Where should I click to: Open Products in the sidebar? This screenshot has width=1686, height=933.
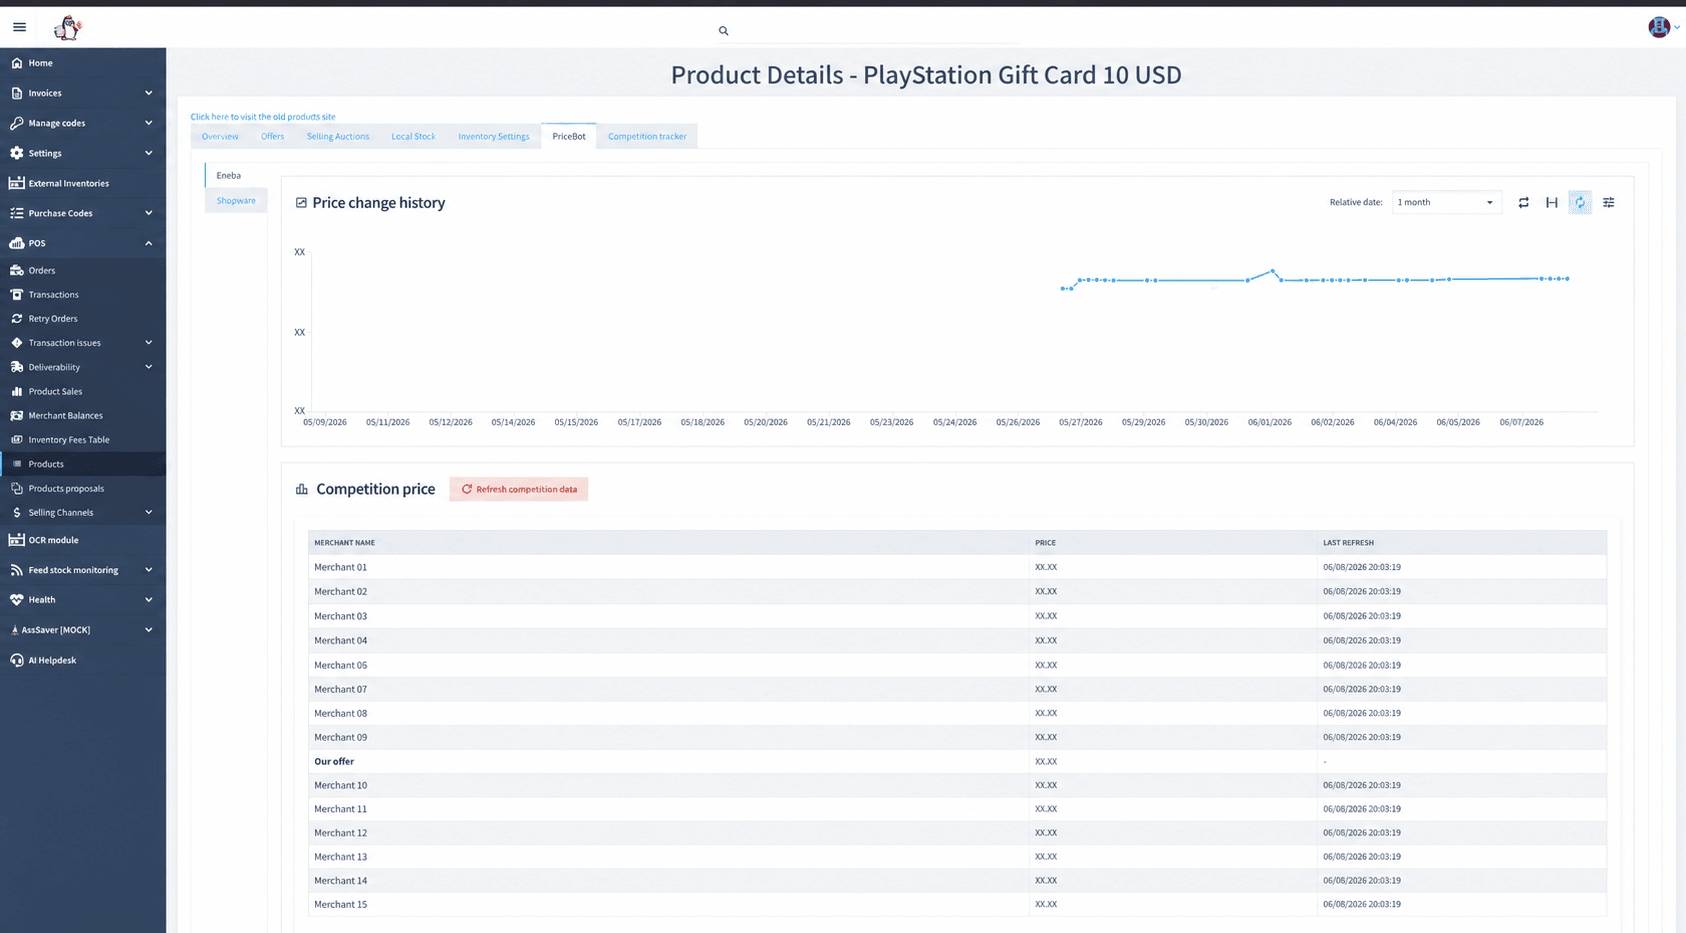coord(83,464)
